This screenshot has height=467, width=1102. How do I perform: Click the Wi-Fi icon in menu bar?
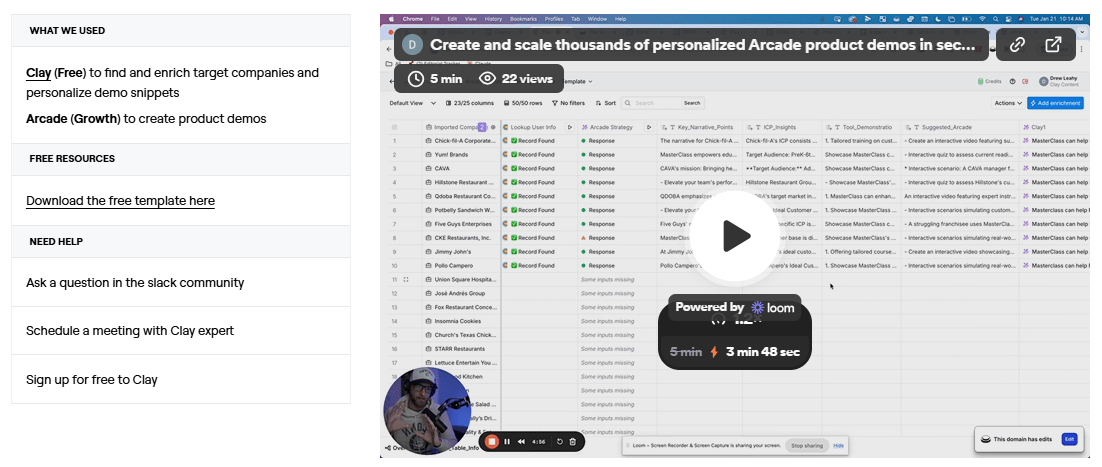pos(982,19)
